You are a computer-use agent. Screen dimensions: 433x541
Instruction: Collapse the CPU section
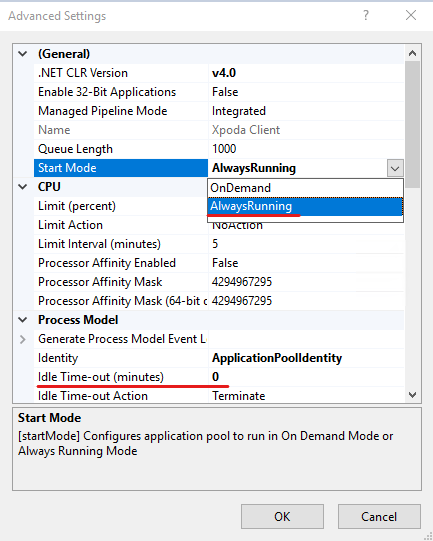tap(23, 187)
